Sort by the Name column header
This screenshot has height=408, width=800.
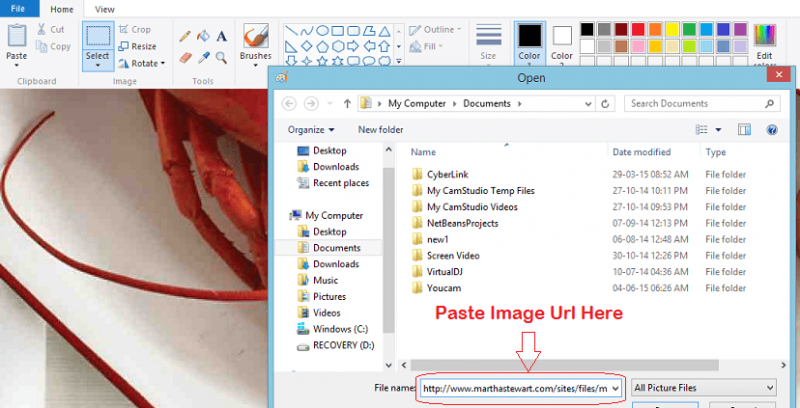coord(423,152)
